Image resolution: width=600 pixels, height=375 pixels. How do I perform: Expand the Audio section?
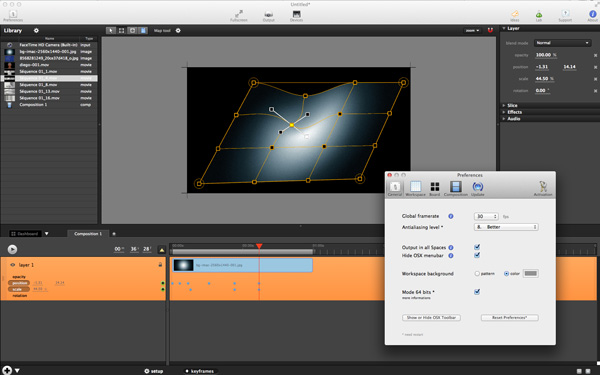(513, 119)
